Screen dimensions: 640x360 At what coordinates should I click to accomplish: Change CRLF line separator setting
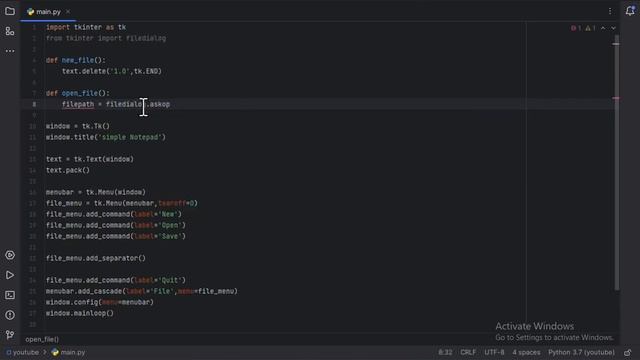(468, 352)
